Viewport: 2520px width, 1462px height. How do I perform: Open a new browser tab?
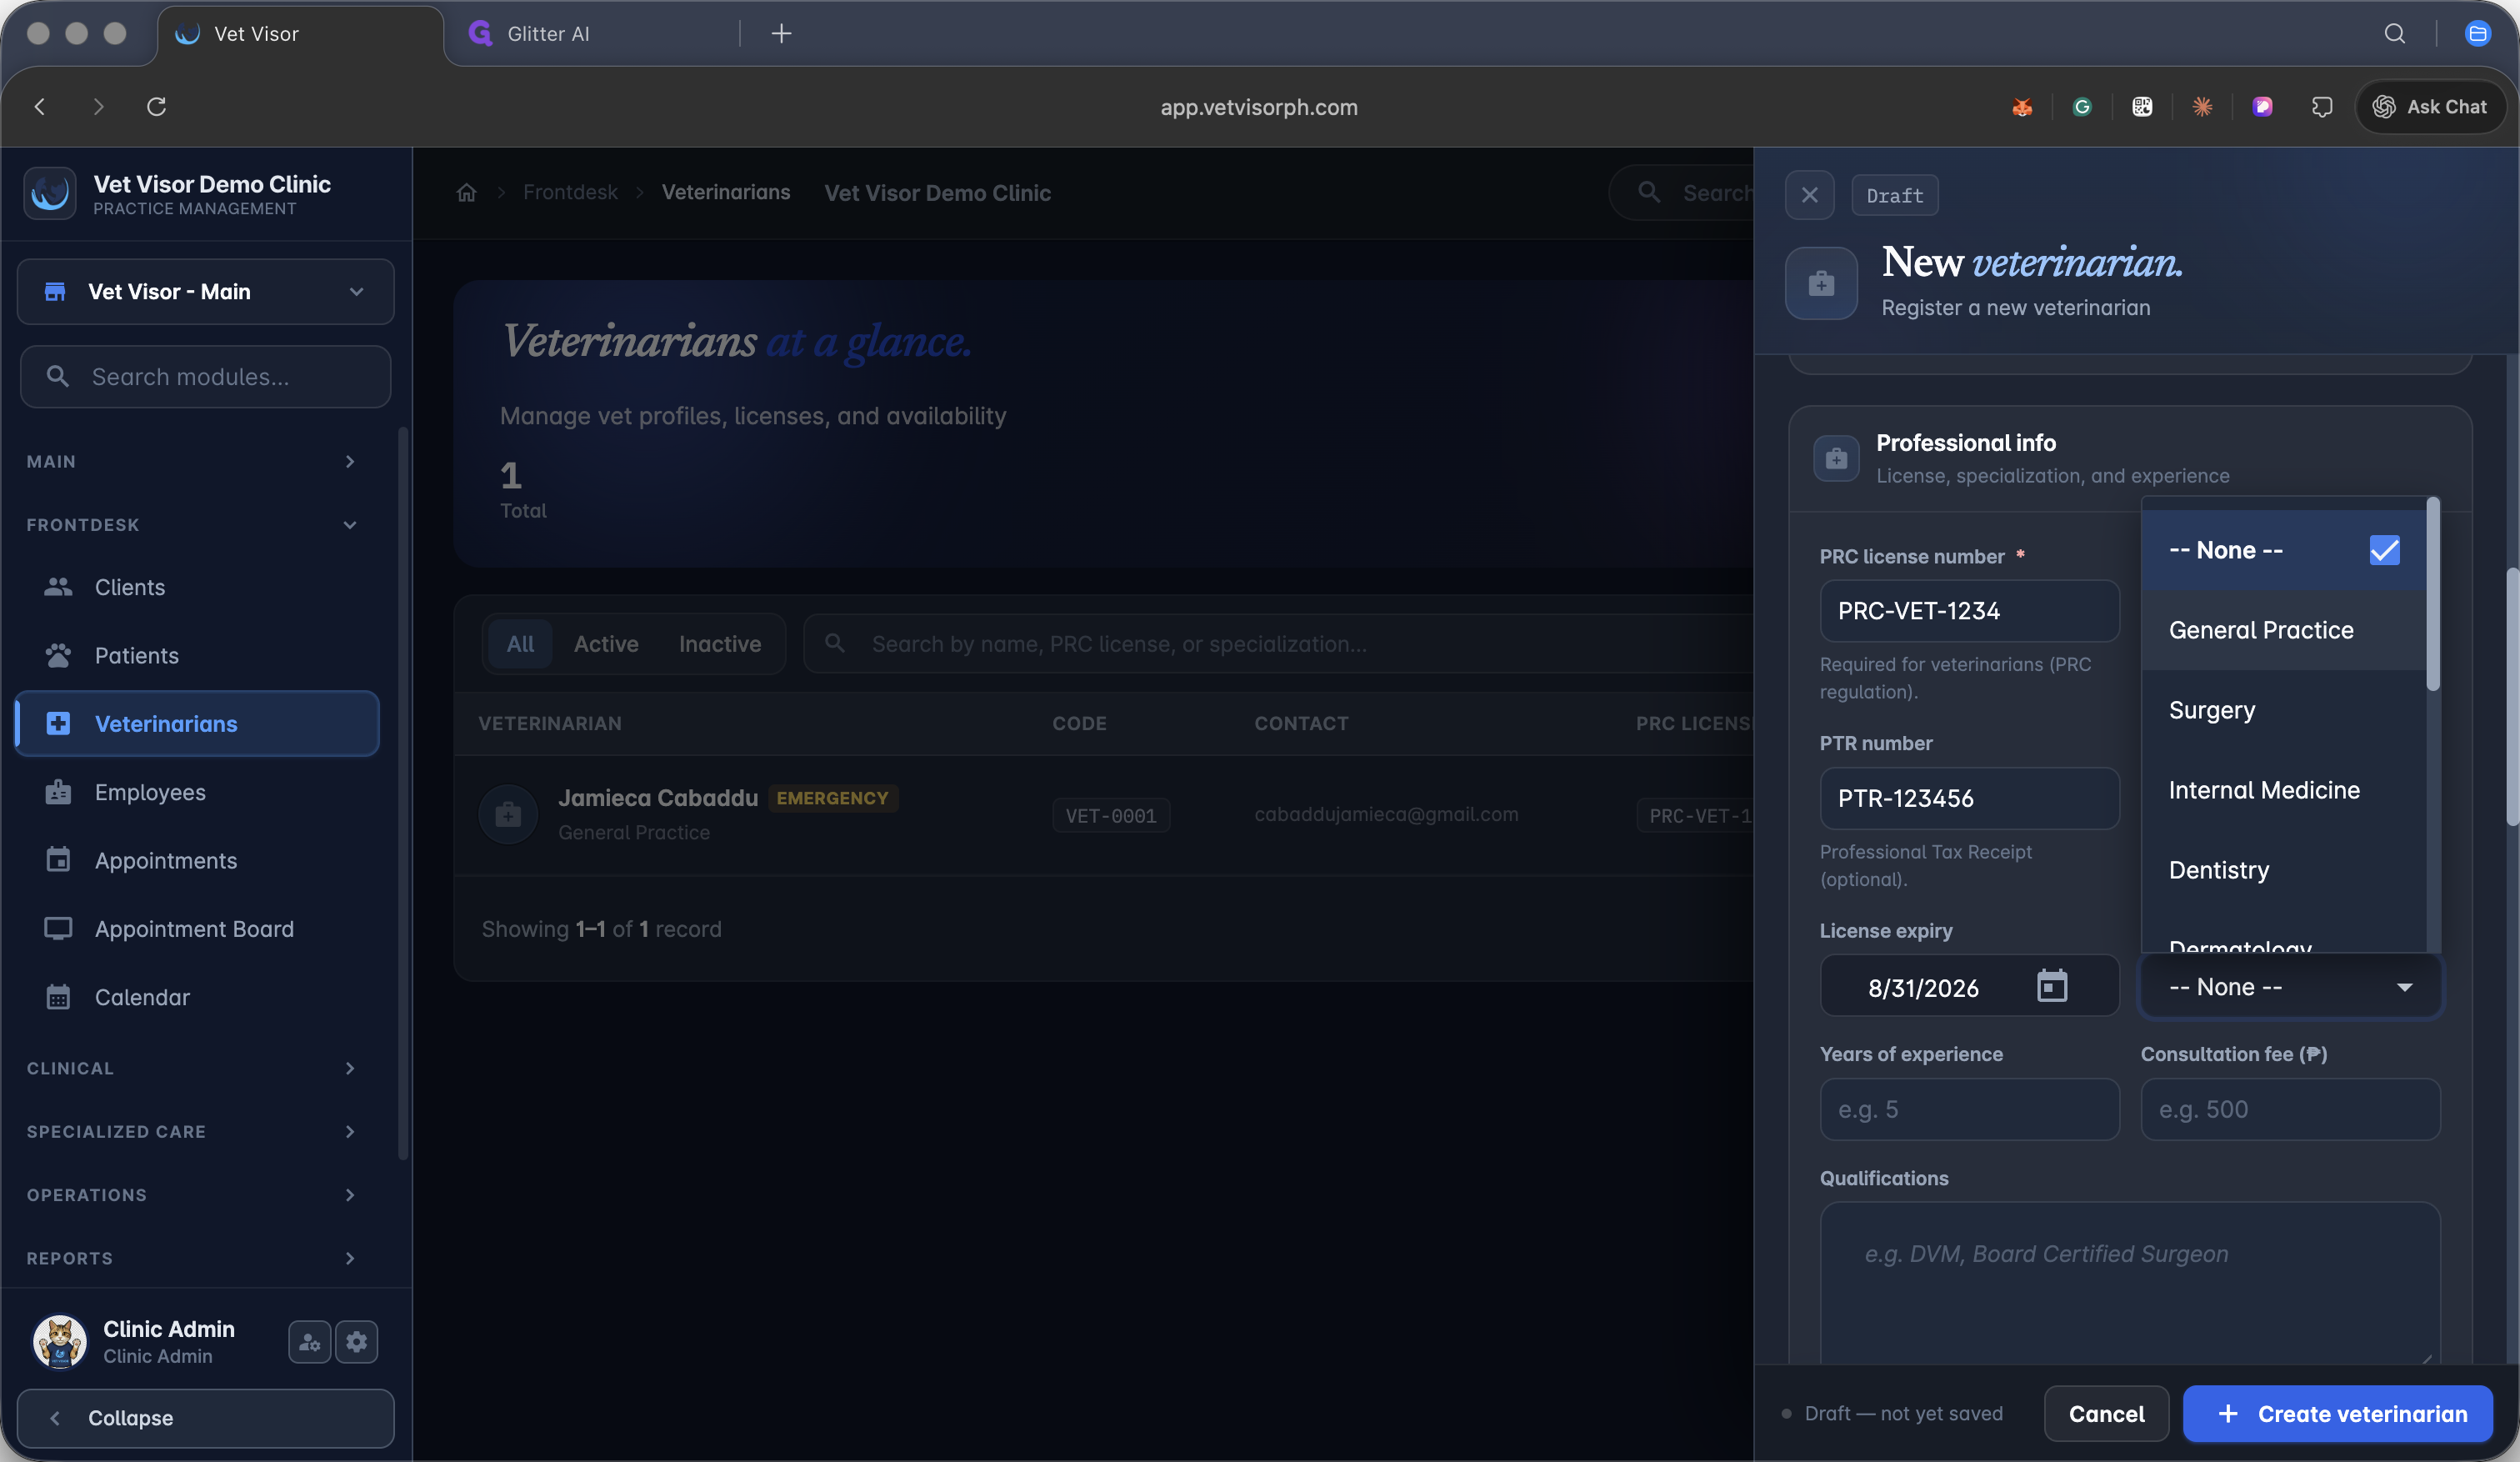coord(781,34)
